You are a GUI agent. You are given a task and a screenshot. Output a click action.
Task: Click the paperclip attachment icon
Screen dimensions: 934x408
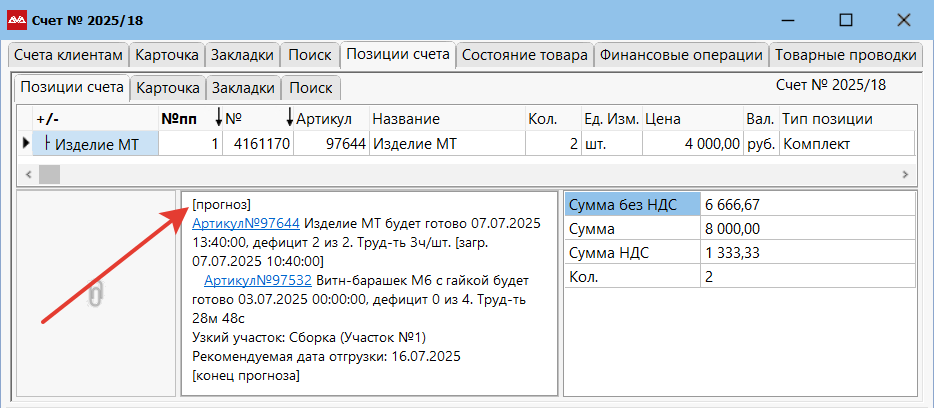pos(95,294)
